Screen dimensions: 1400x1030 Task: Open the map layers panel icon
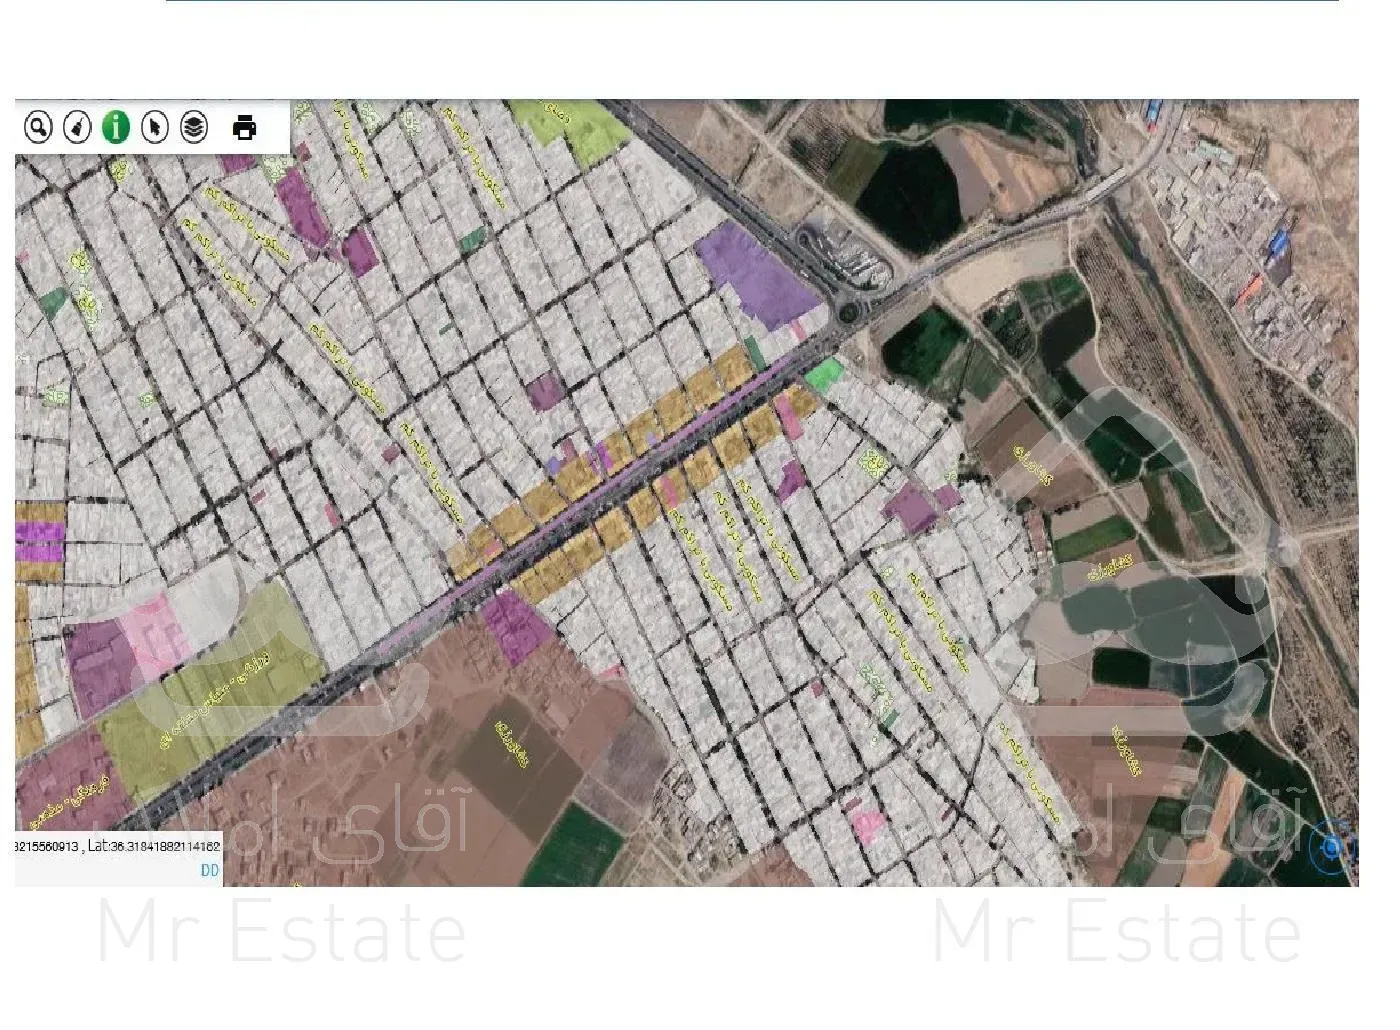[194, 127]
